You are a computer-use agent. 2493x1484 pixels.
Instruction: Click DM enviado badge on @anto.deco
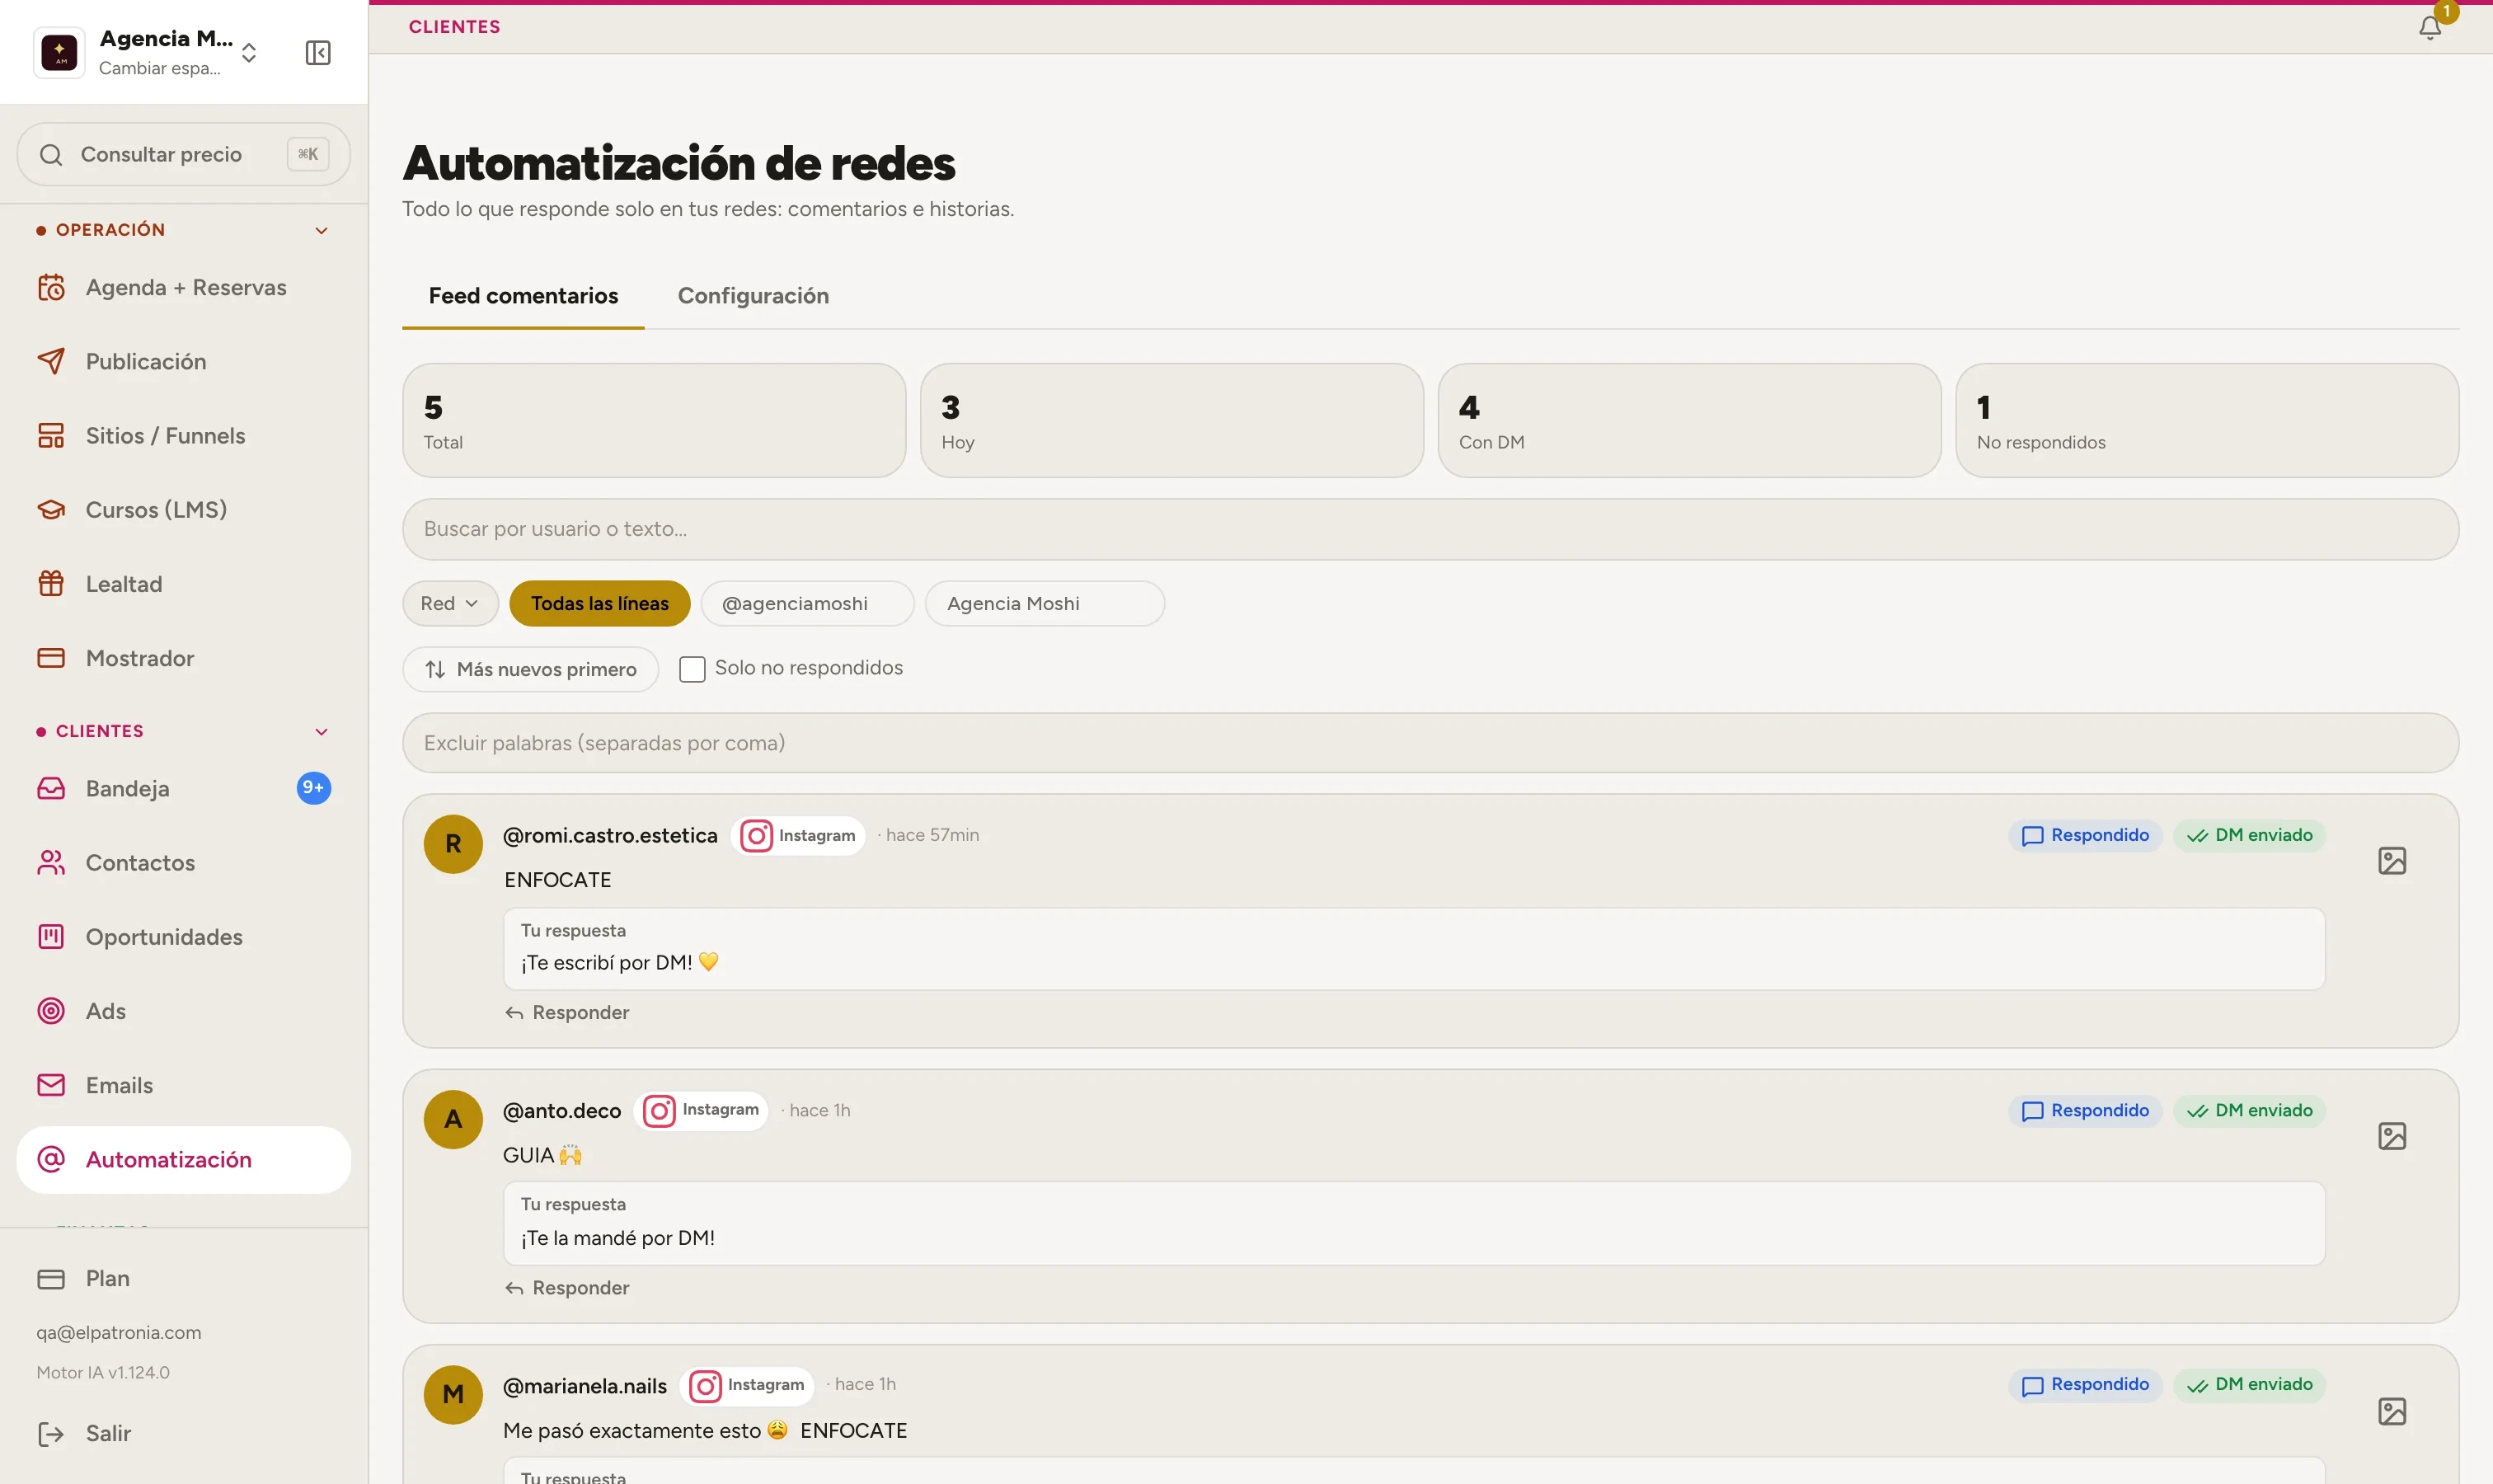[x=2250, y=1111]
